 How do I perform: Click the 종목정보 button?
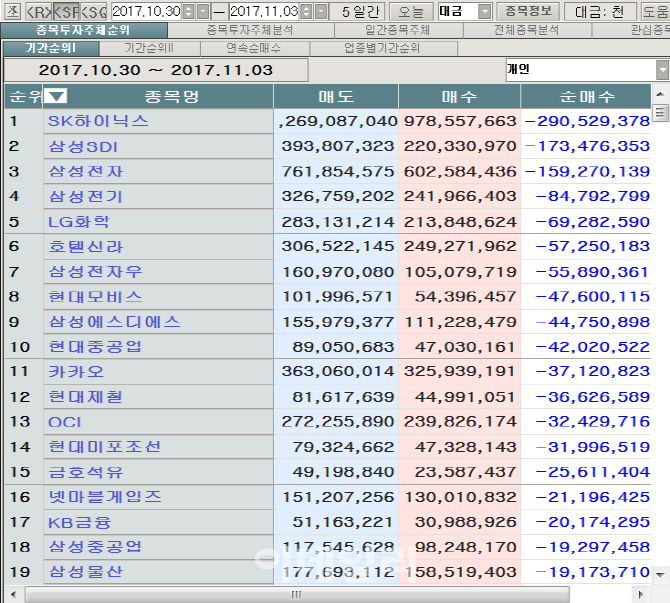(x=529, y=12)
